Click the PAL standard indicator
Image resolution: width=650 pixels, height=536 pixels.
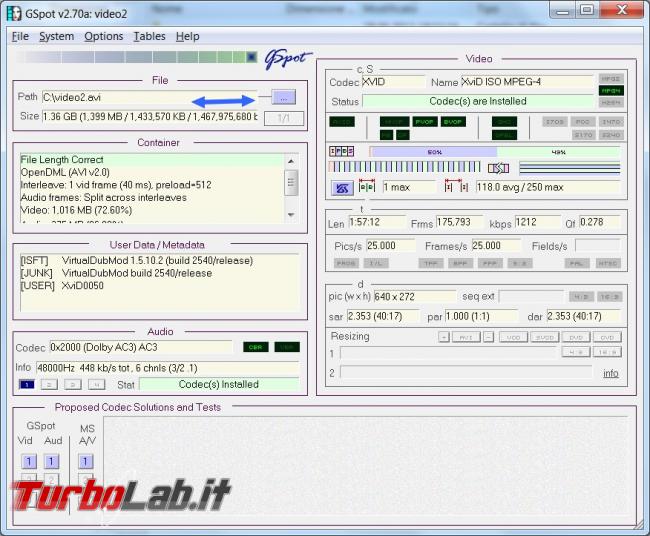577,263
